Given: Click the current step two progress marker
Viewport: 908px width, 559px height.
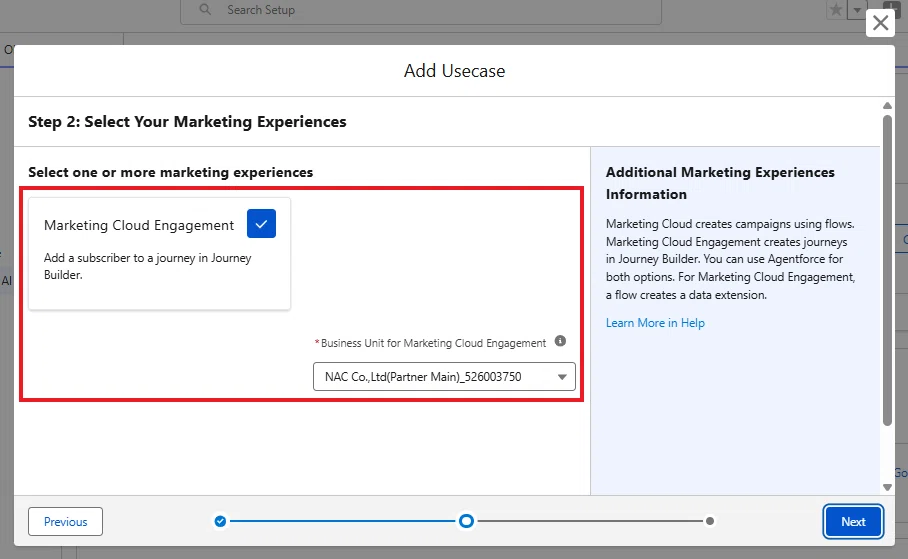Looking at the screenshot, I should 466,521.
